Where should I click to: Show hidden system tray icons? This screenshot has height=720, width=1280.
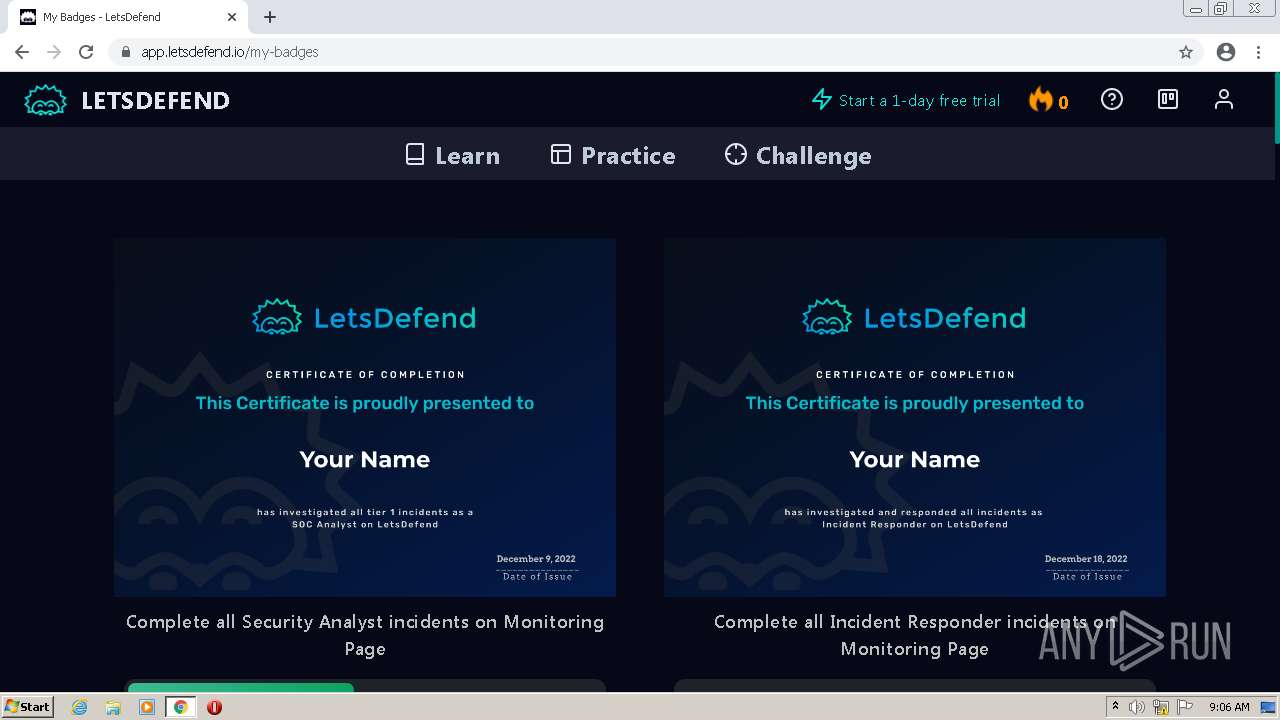1115,707
